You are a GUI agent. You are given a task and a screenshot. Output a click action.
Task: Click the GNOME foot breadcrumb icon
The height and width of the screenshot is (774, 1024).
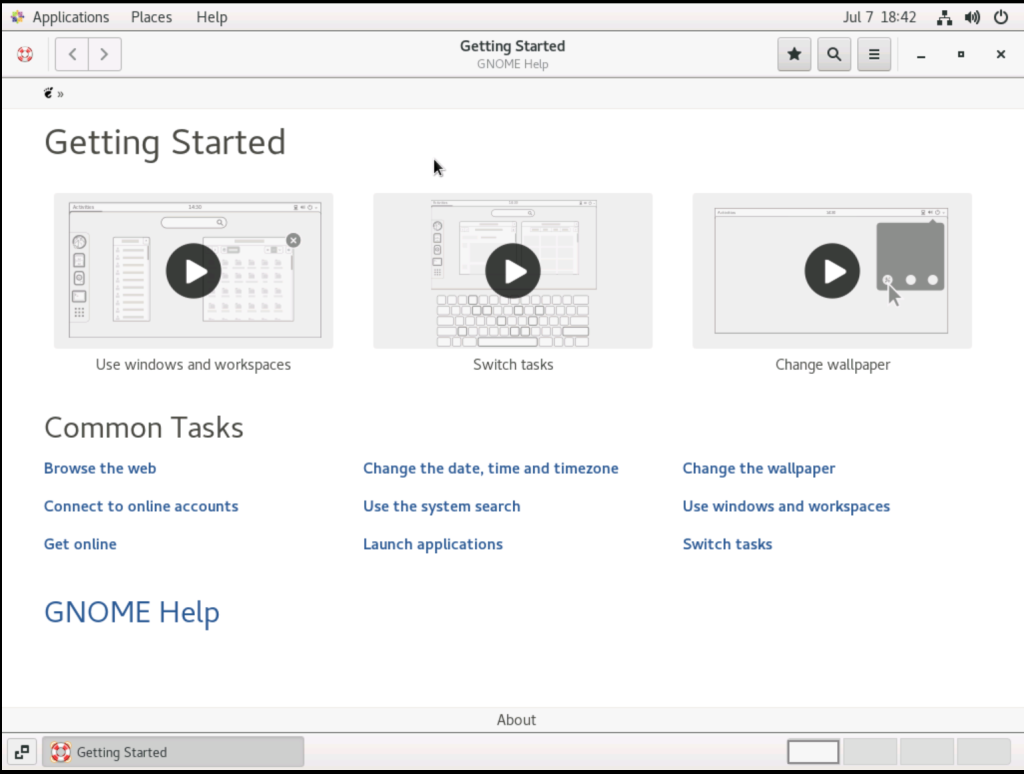(48, 93)
